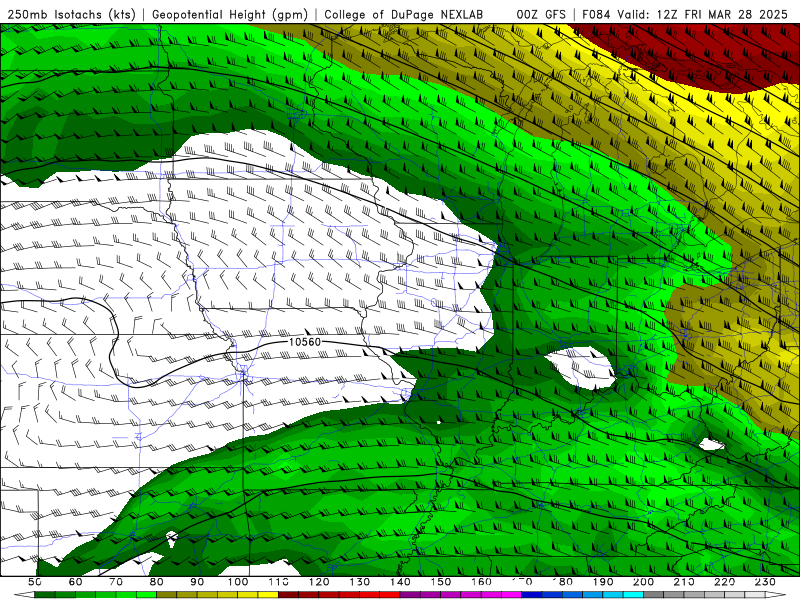Image resolution: width=800 pixels, height=600 pixels.
Task: Click the left arrow end of the color bar
Action: tap(24, 595)
